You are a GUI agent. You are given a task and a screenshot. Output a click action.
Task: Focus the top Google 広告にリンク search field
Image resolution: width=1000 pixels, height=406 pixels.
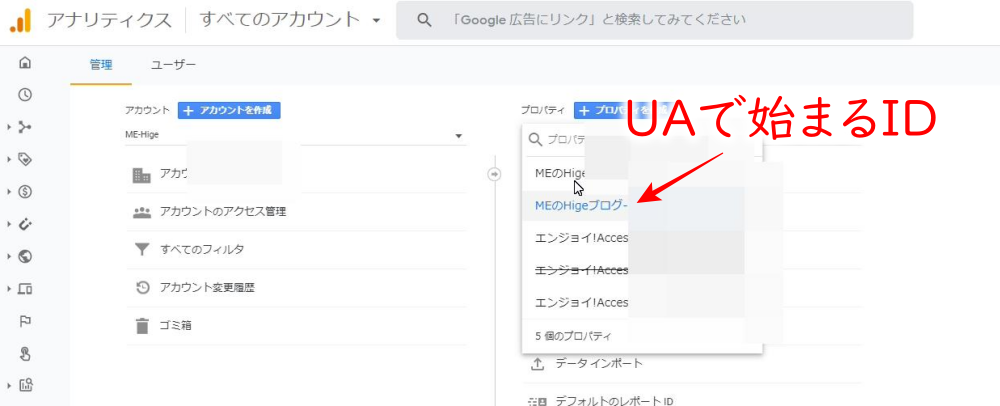[654, 20]
